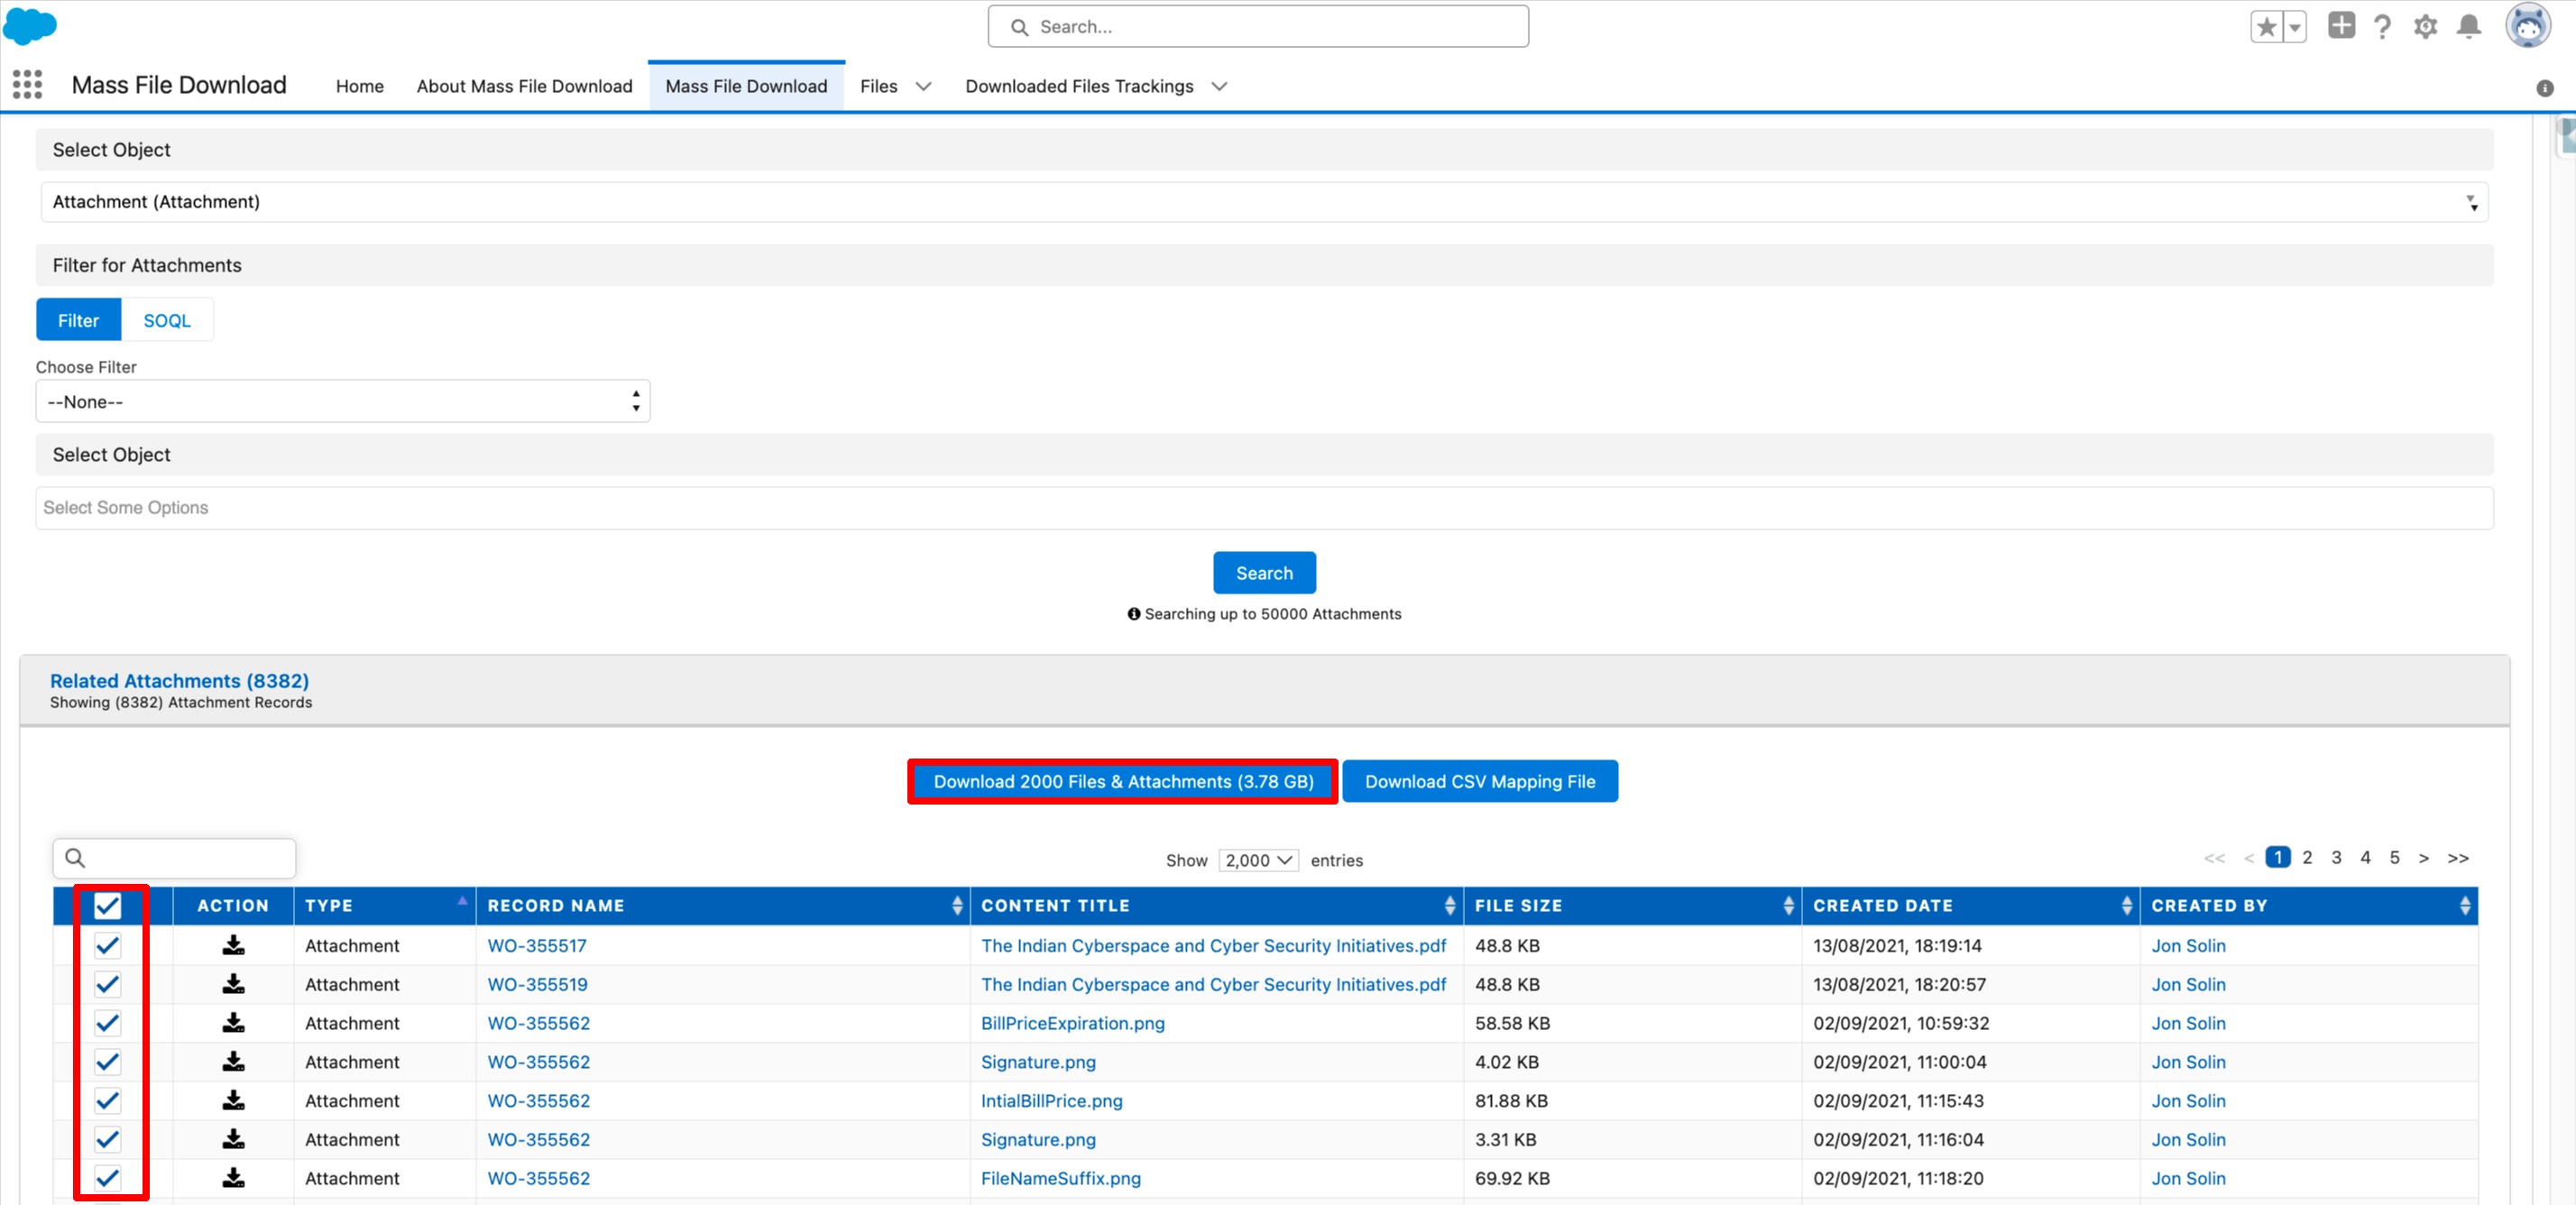The height and width of the screenshot is (1205, 2576).
Task: Uncheck the IntialBillPrice.png row checkbox
Action: (x=107, y=1101)
